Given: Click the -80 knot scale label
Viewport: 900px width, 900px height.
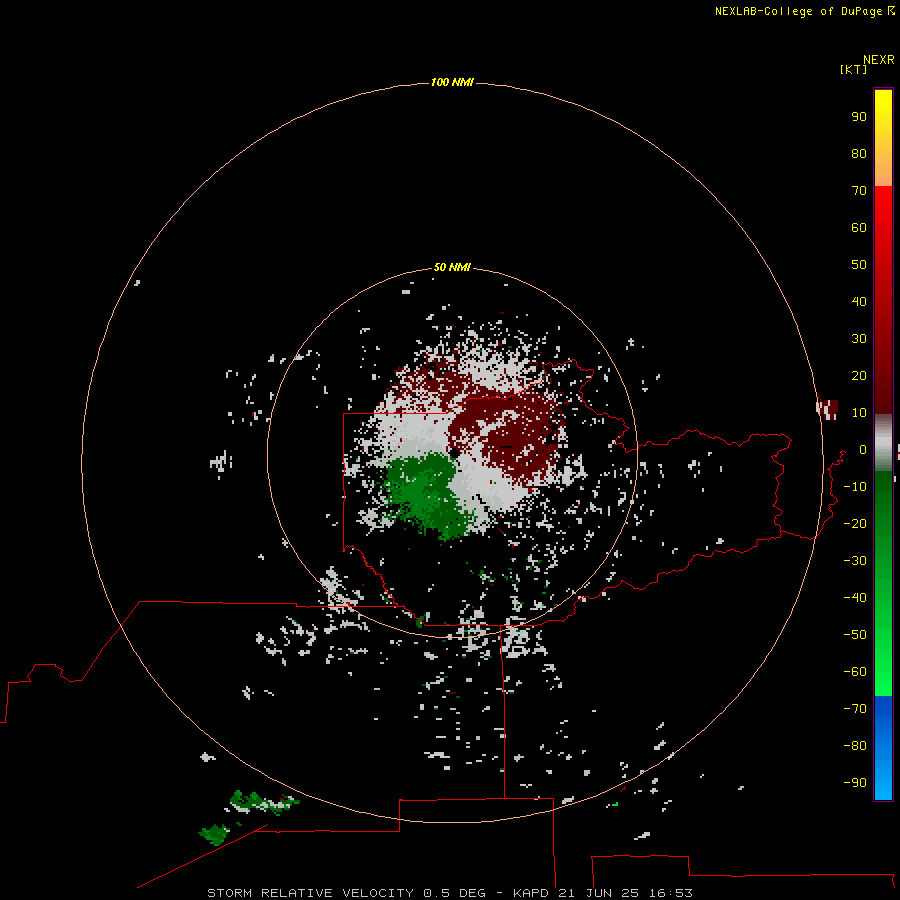Looking at the screenshot, I should click(855, 746).
